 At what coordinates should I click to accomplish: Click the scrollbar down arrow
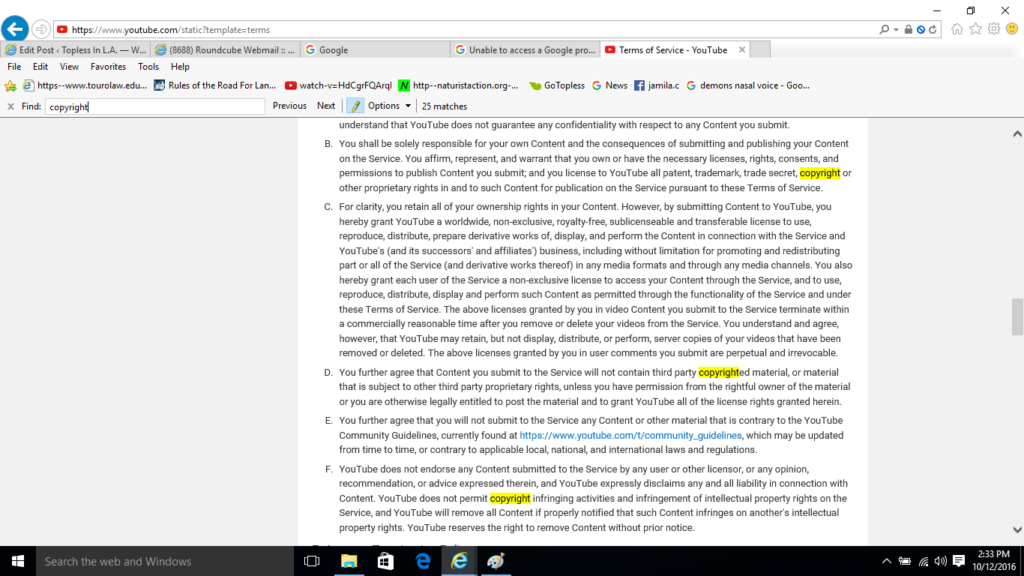(1017, 530)
